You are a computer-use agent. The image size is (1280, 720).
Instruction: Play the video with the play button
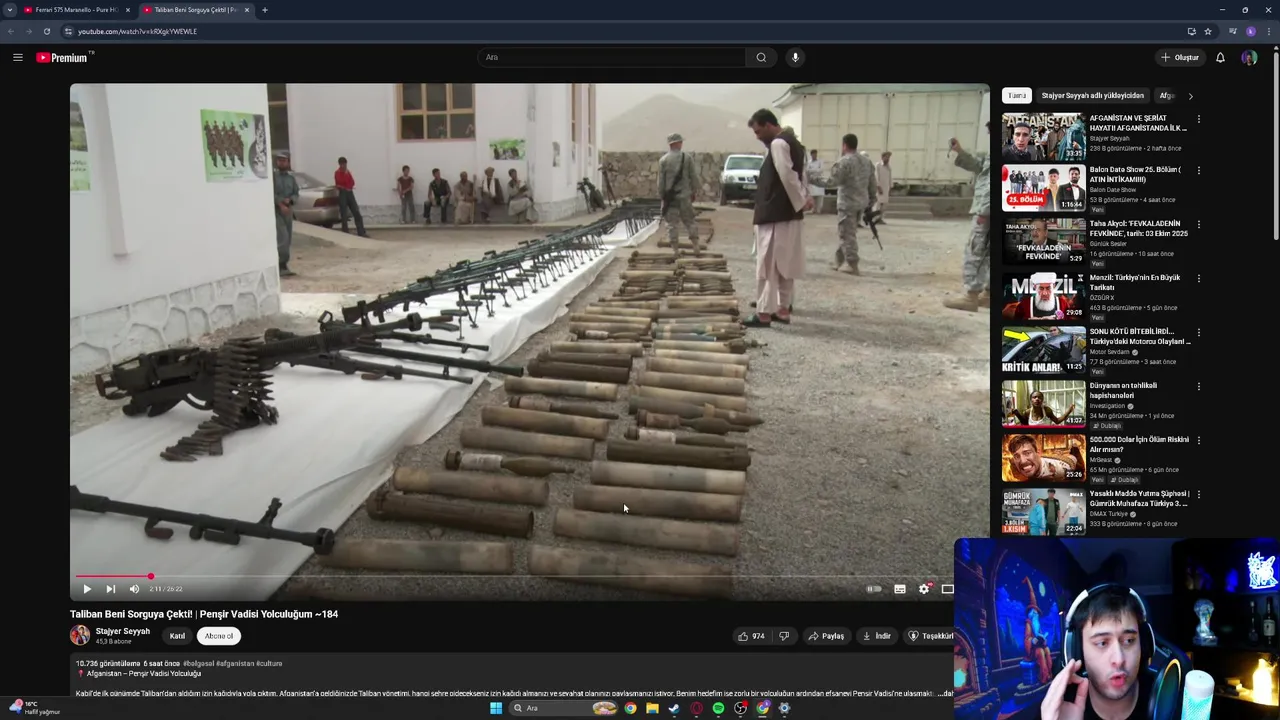[87, 589]
